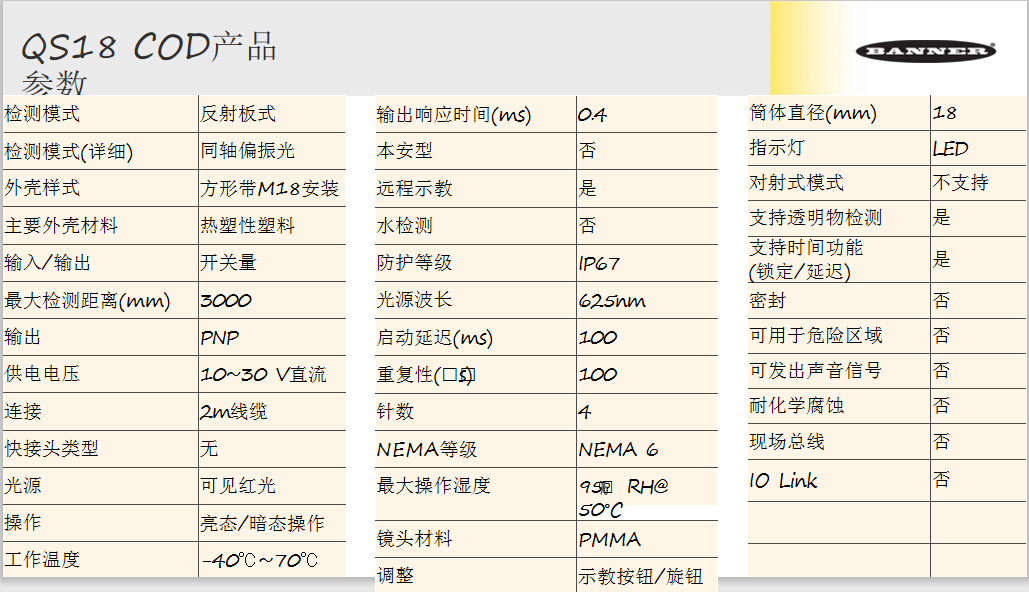Select the '光源波长' label
The height and width of the screenshot is (592, 1029).
coord(414,299)
